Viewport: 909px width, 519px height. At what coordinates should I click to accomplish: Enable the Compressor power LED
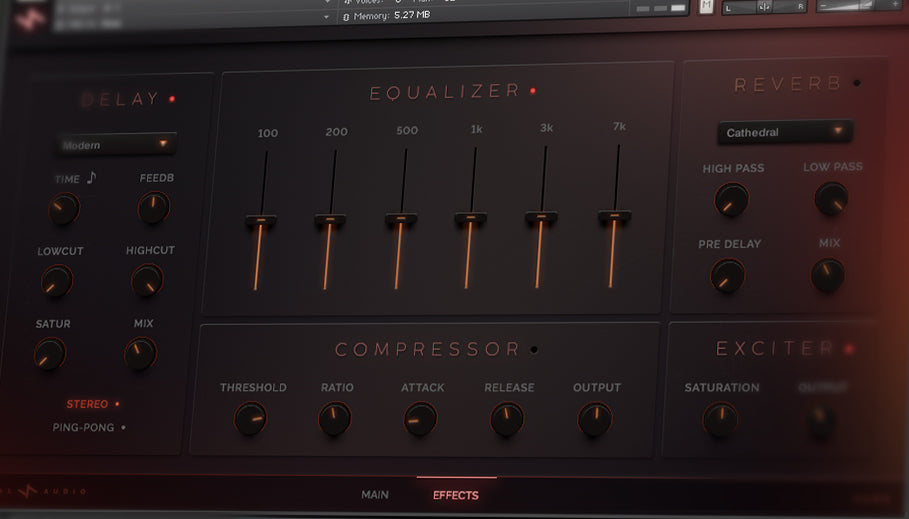tap(534, 350)
